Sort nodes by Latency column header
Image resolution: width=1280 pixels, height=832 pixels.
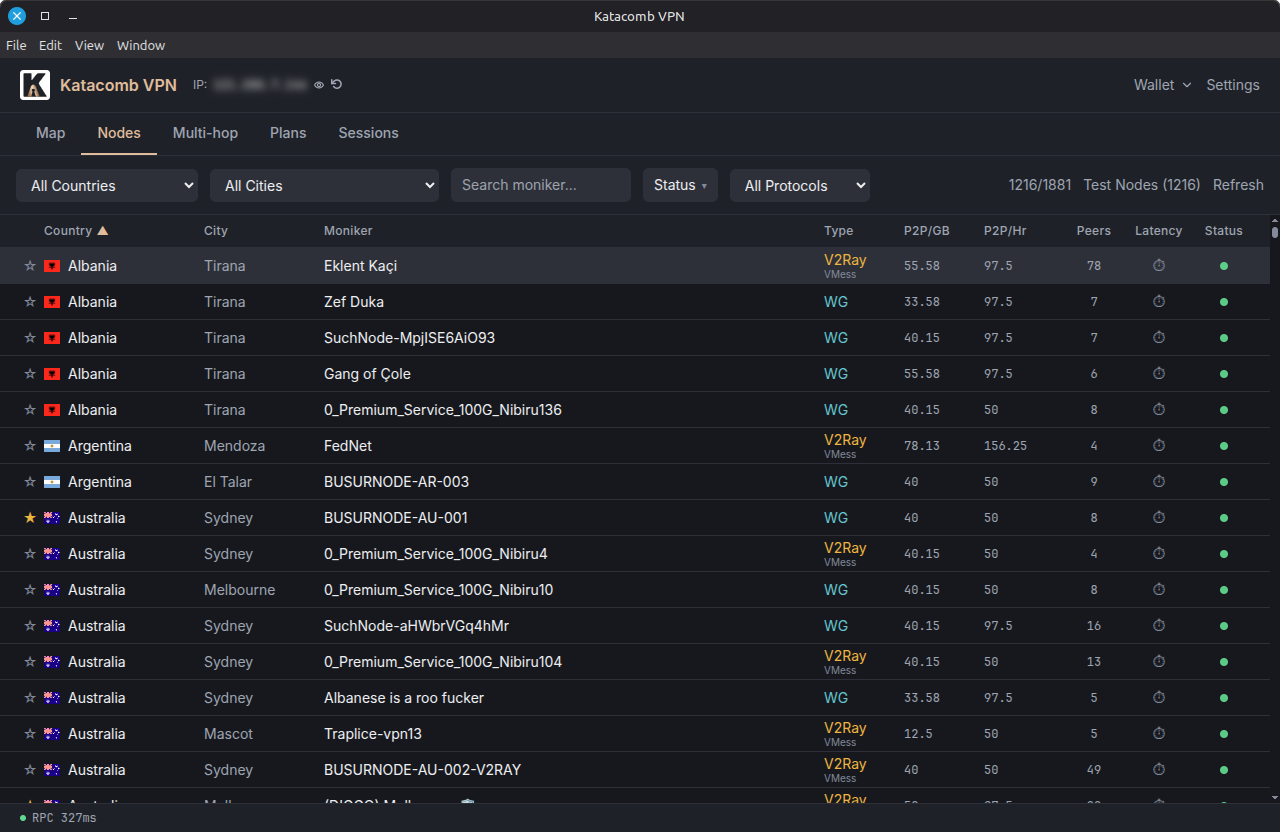(1159, 231)
